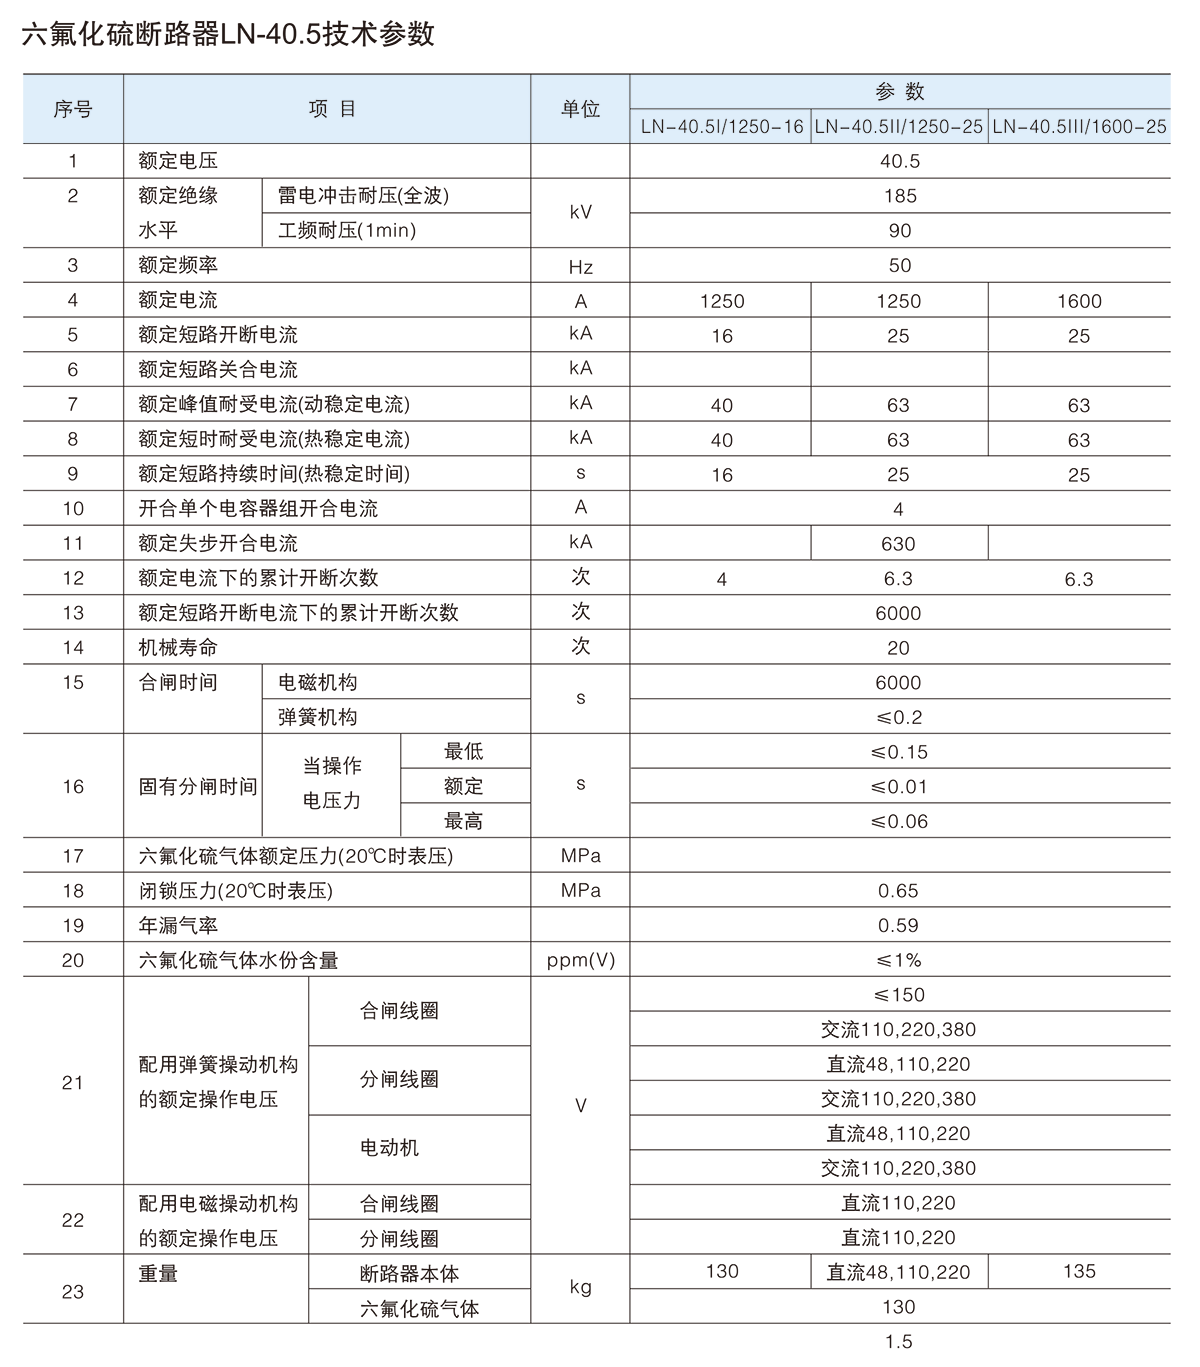Image resolution: width=1200 pixels, height=1367 pixels.
Task: Click the divider between 项目 and 单位 headers
Action: coord(531,109)
